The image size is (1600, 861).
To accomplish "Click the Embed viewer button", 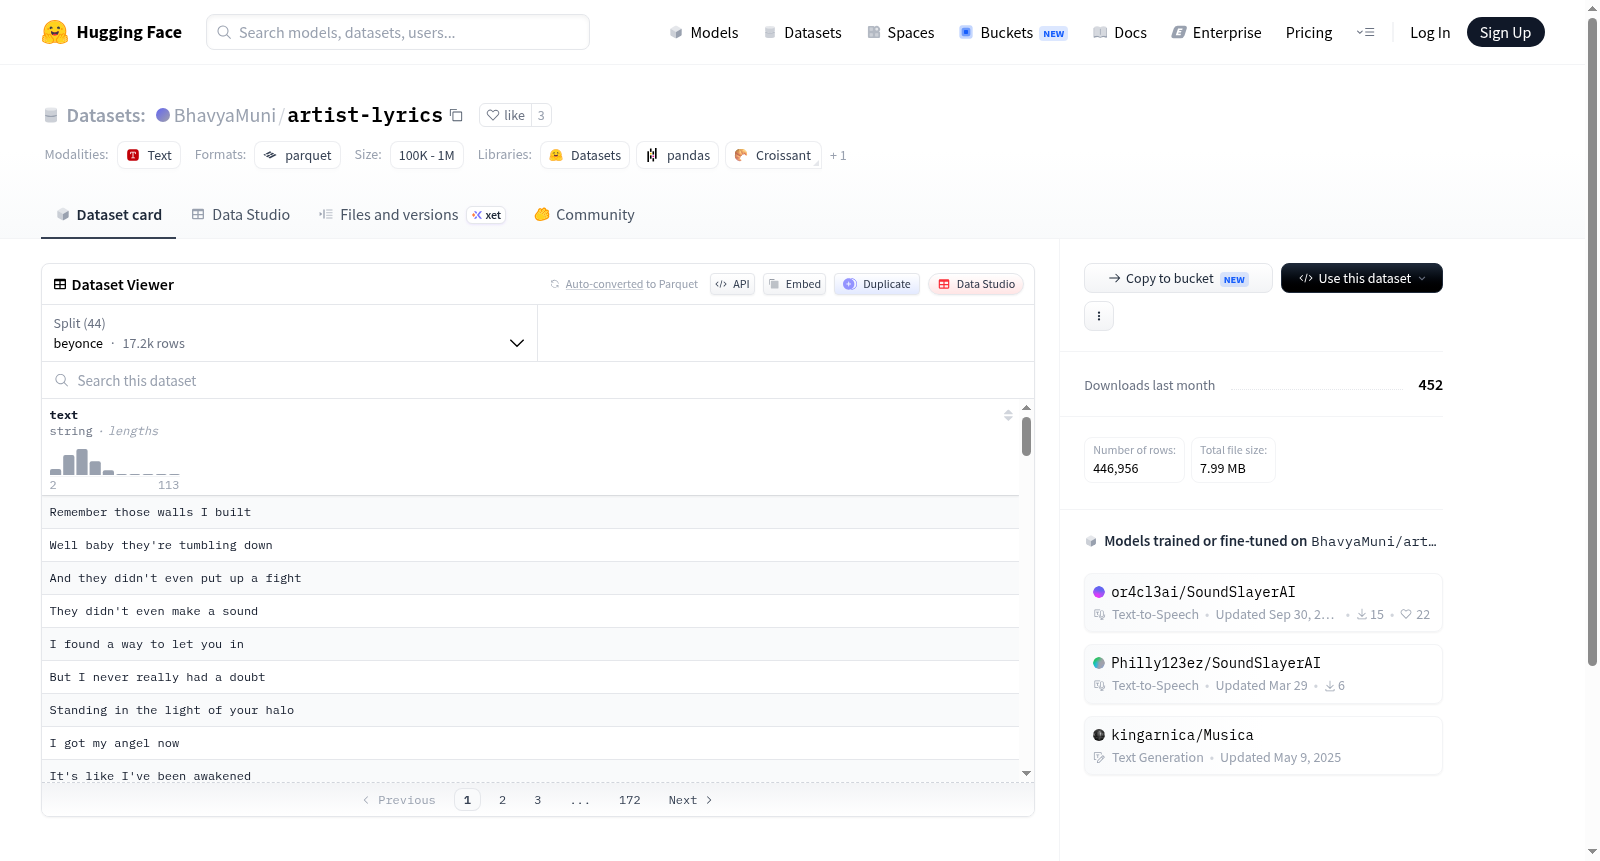I will tap(795, 284).
